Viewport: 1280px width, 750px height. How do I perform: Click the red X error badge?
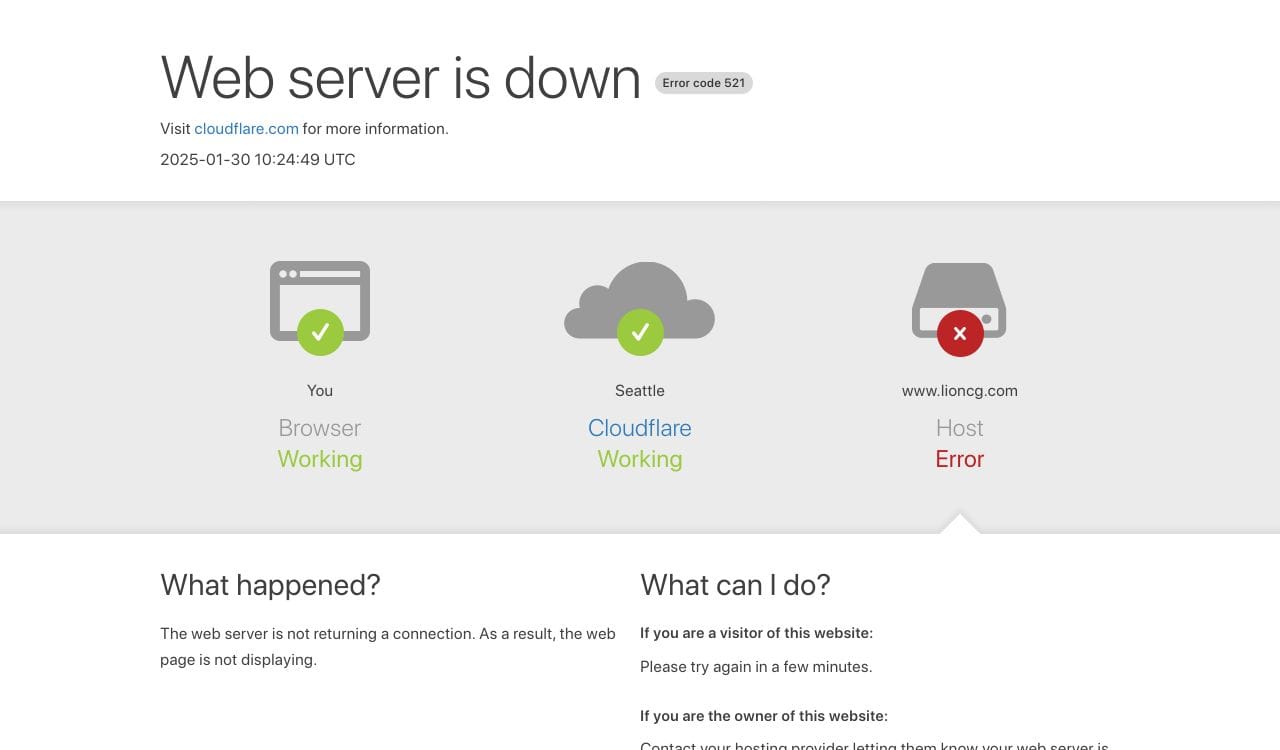(960, 333)
